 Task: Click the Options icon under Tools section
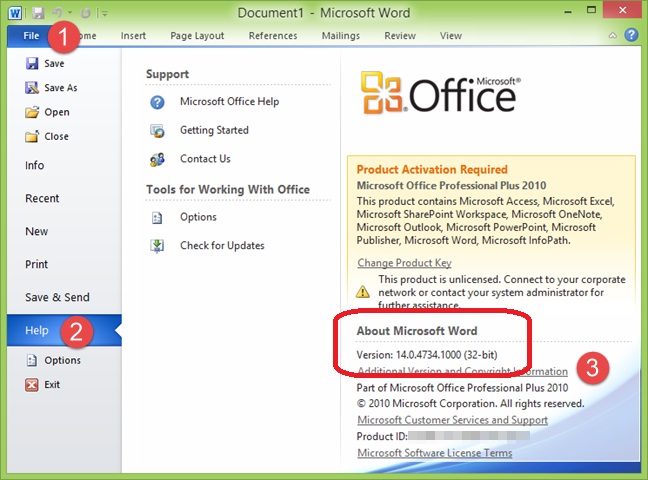[157, 217]
